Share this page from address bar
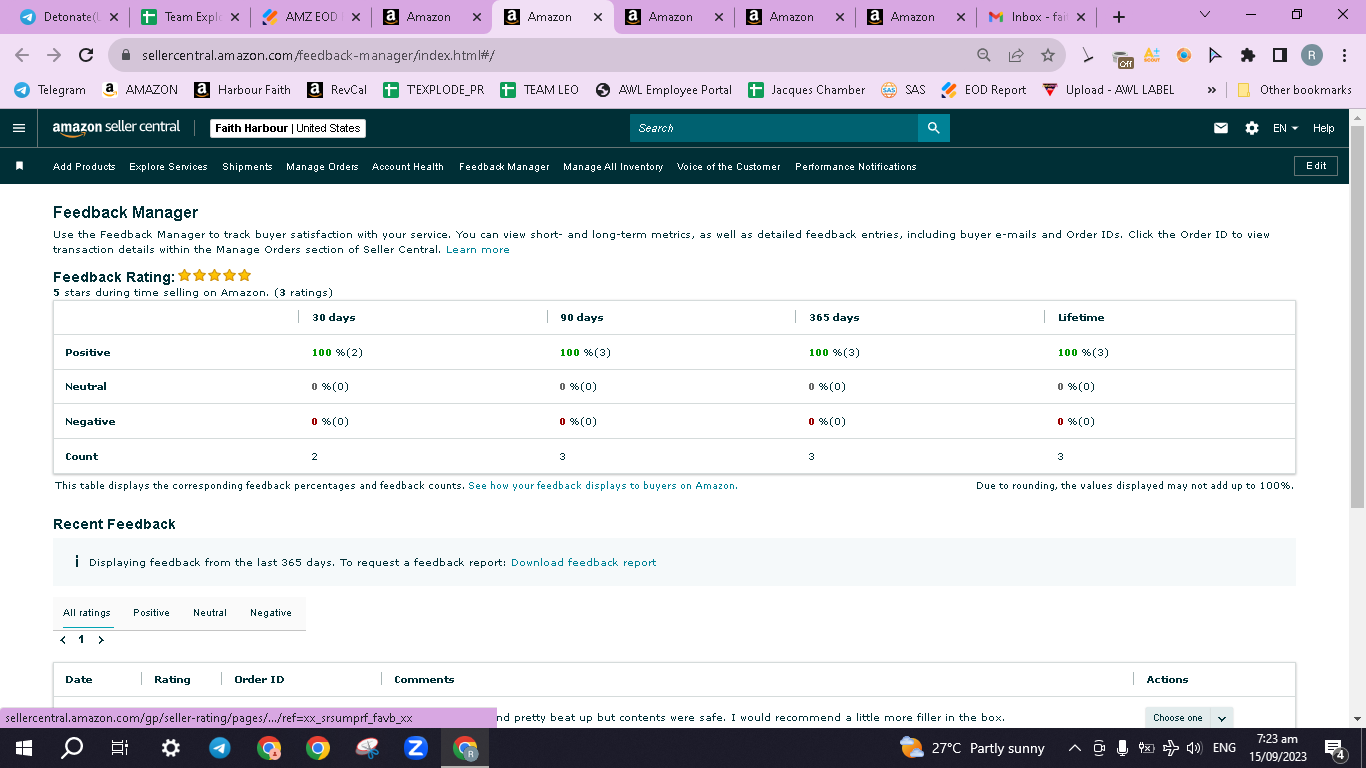This screenshot has width=1366, height=768. (1016, 56)
